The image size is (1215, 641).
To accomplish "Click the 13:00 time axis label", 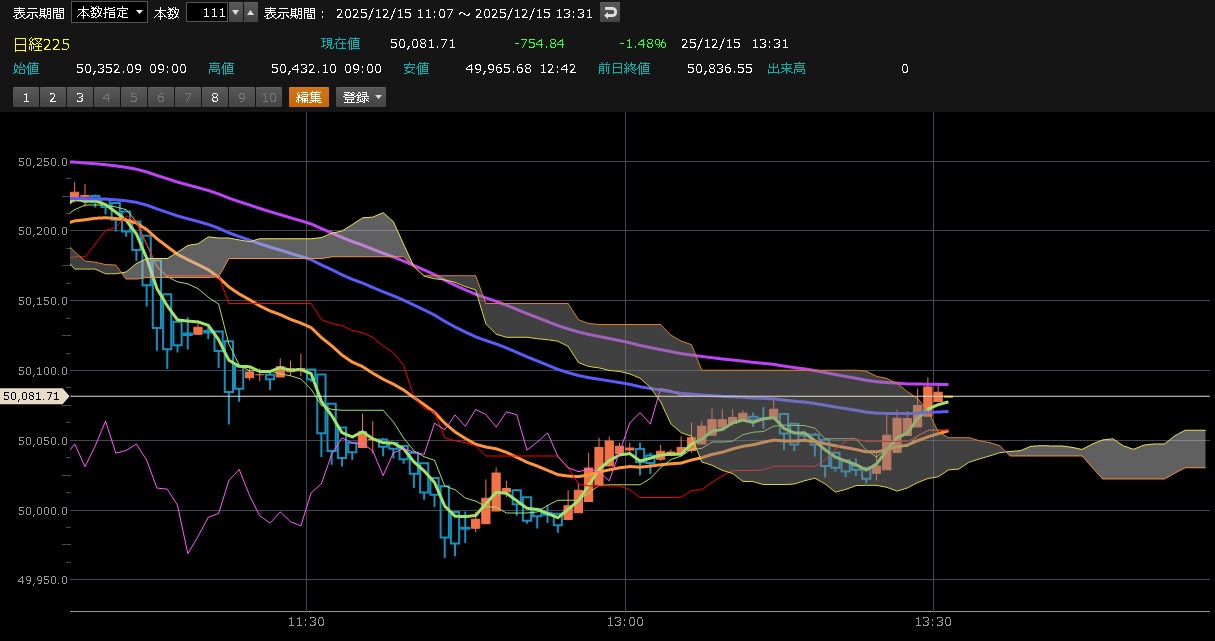I will pyautogui.click(x=625, y=622).
